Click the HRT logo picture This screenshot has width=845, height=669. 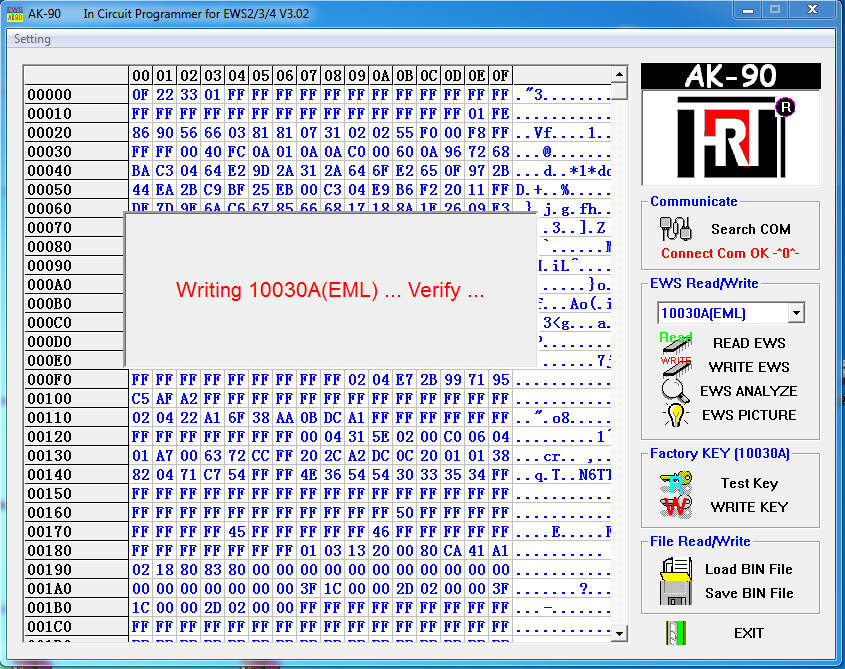[731, 137]
